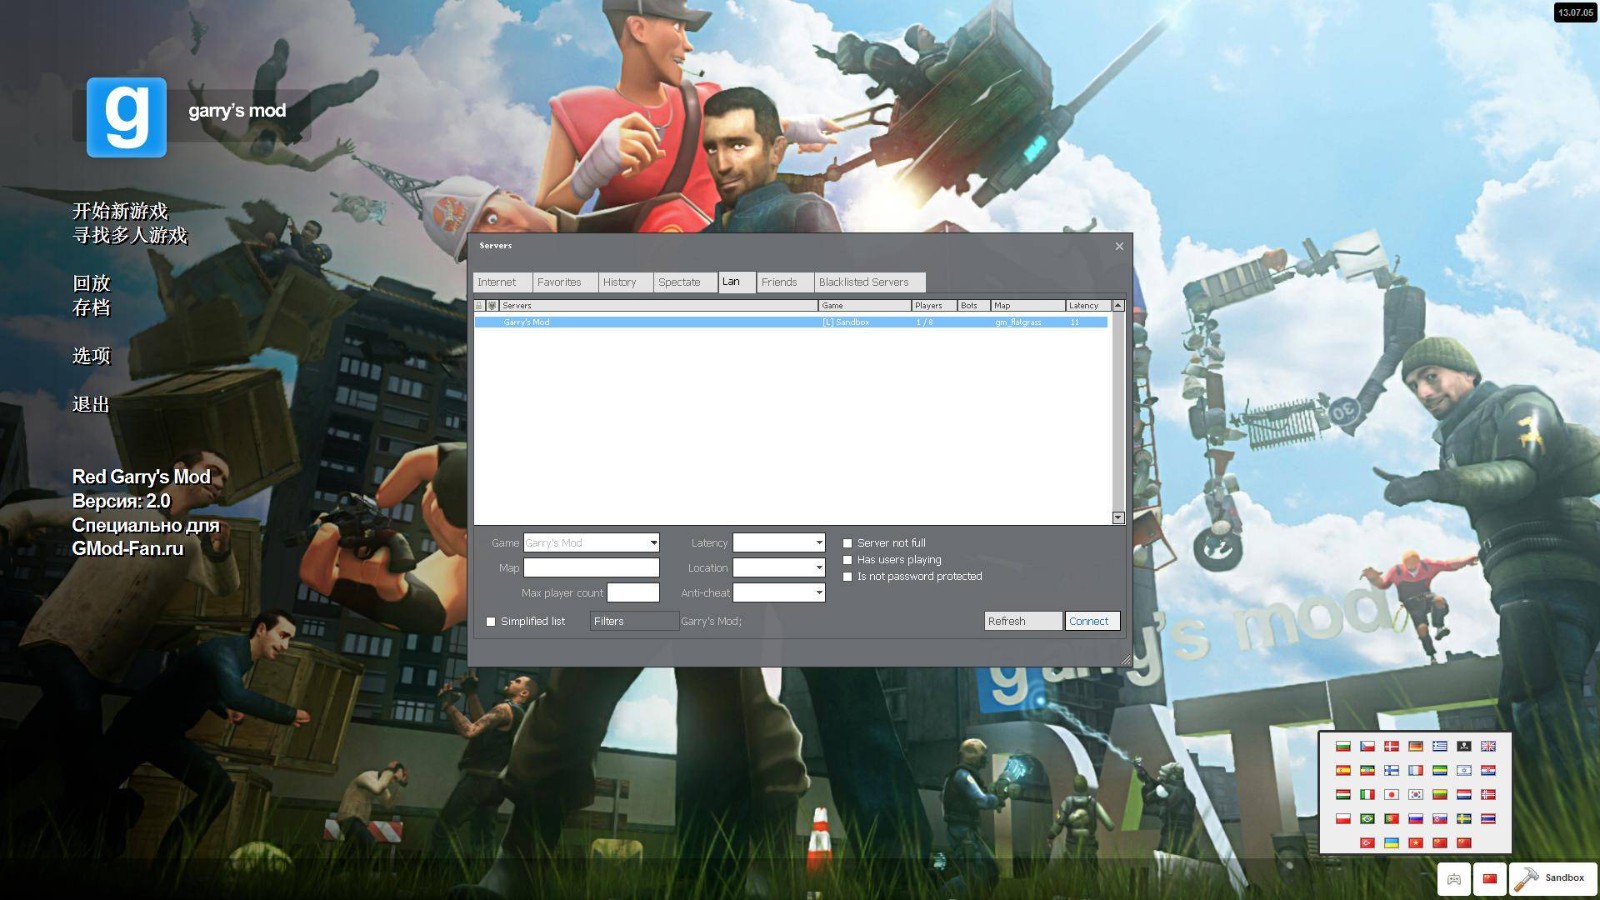Screen dimensions: 1600x900
Task: Select the Turkish flag language
Action: [1367, 843]
